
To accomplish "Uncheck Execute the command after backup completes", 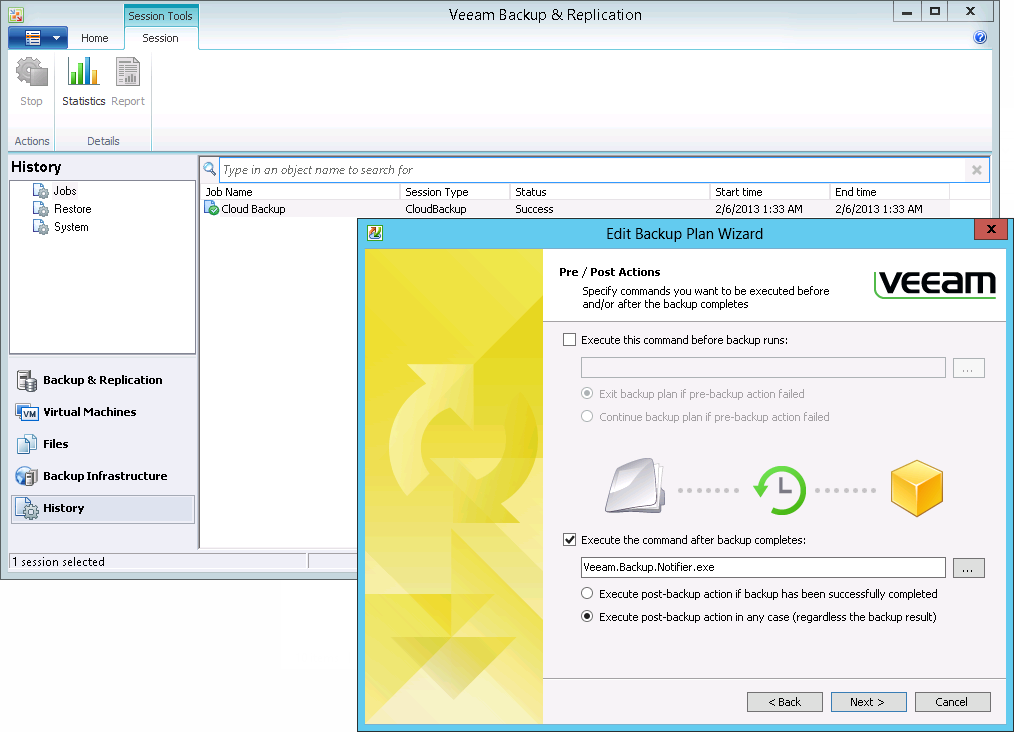I will click(x=569, y=540).
